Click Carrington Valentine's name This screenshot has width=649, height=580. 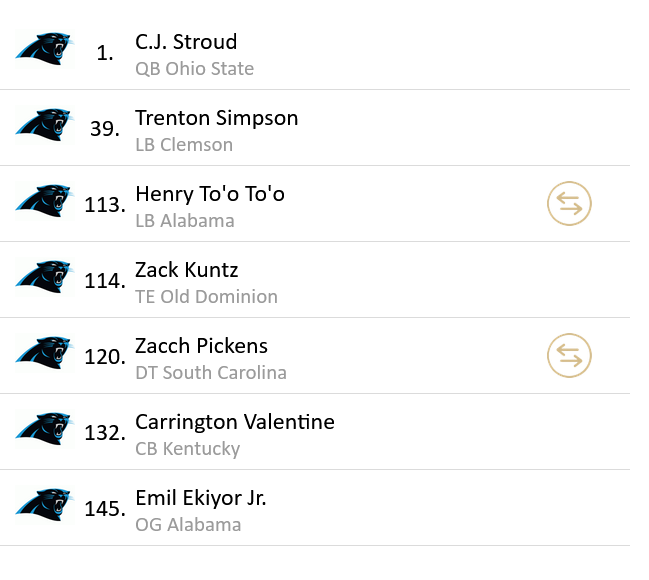[x=234, y=422]
